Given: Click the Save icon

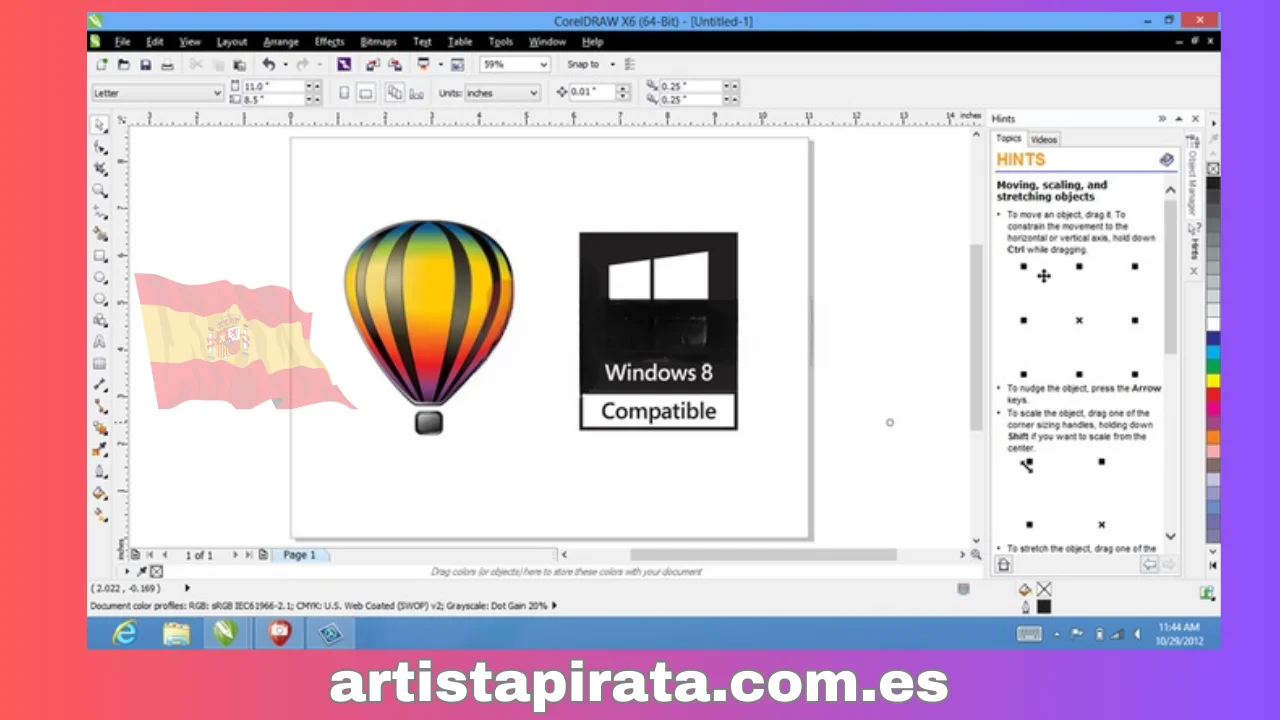Looking at the screenshot, I should [145, 64].
